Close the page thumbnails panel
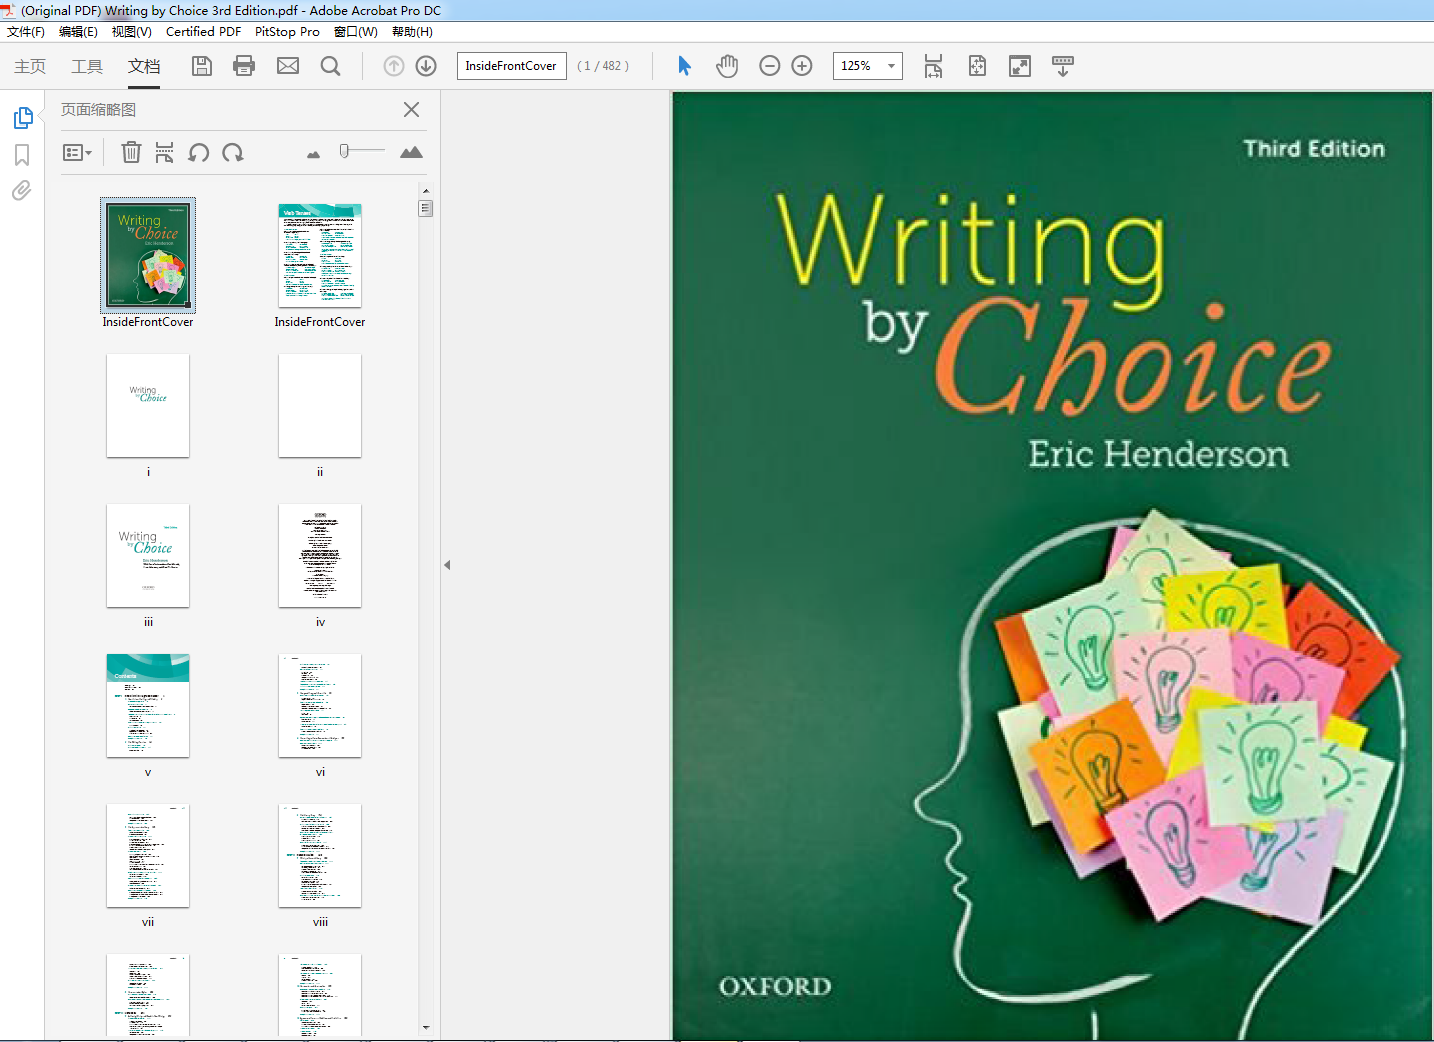Image resolution: width=1434 pixels, height=1042 pixels. 411,109
